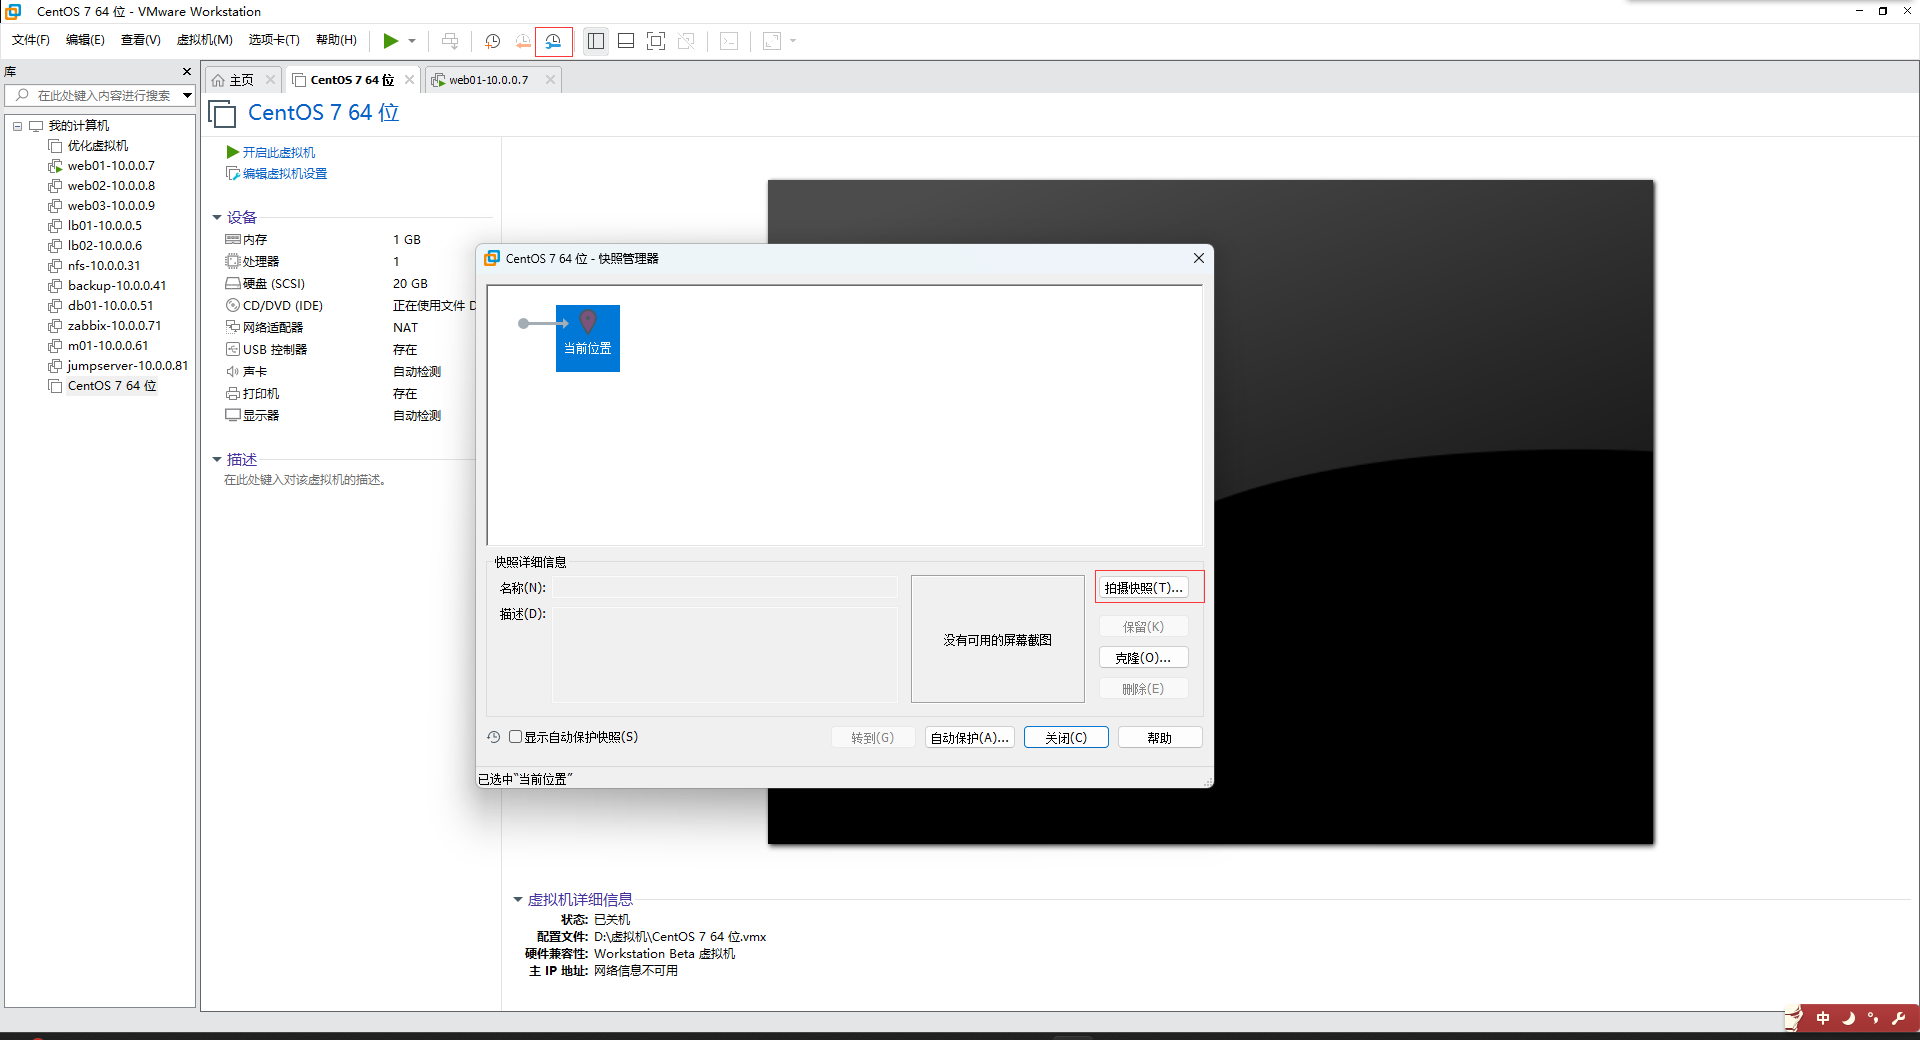Collapse the 虚拟机详细信息 section

click(518, 900)
